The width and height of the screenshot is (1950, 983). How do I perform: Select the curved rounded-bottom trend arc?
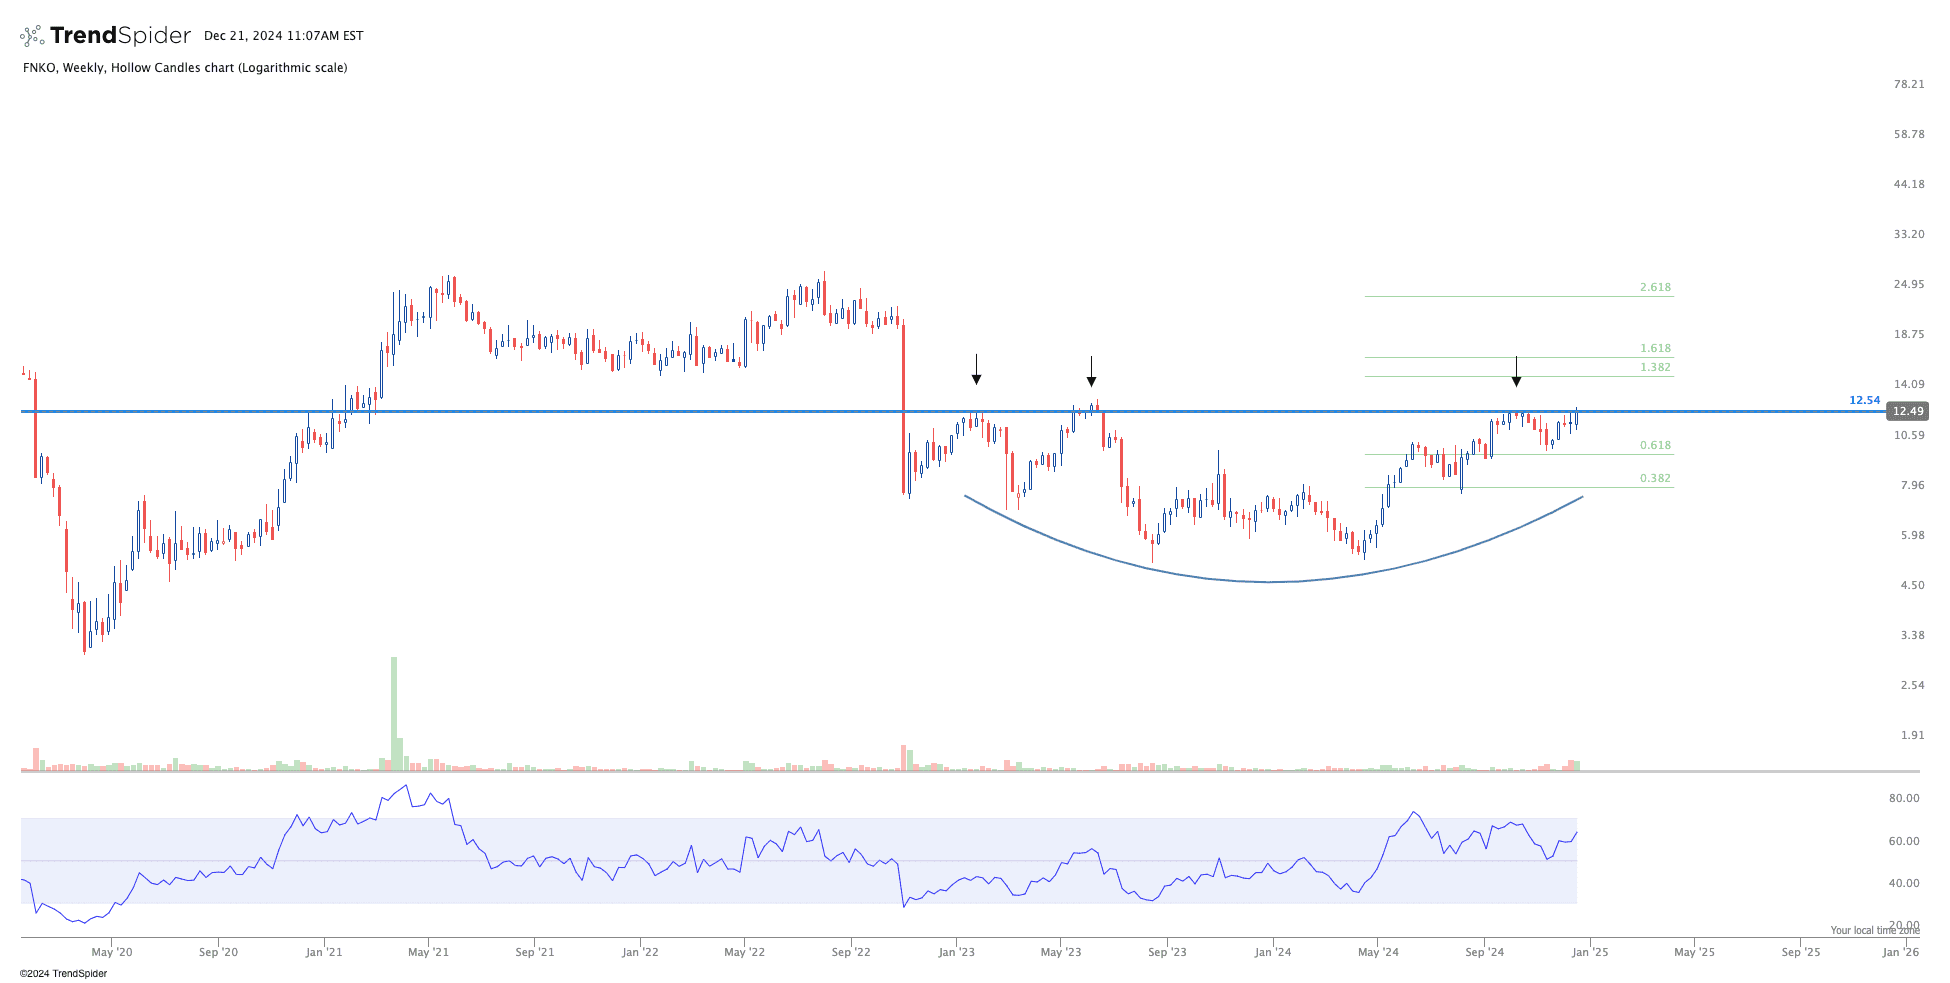click(1270, 581)
